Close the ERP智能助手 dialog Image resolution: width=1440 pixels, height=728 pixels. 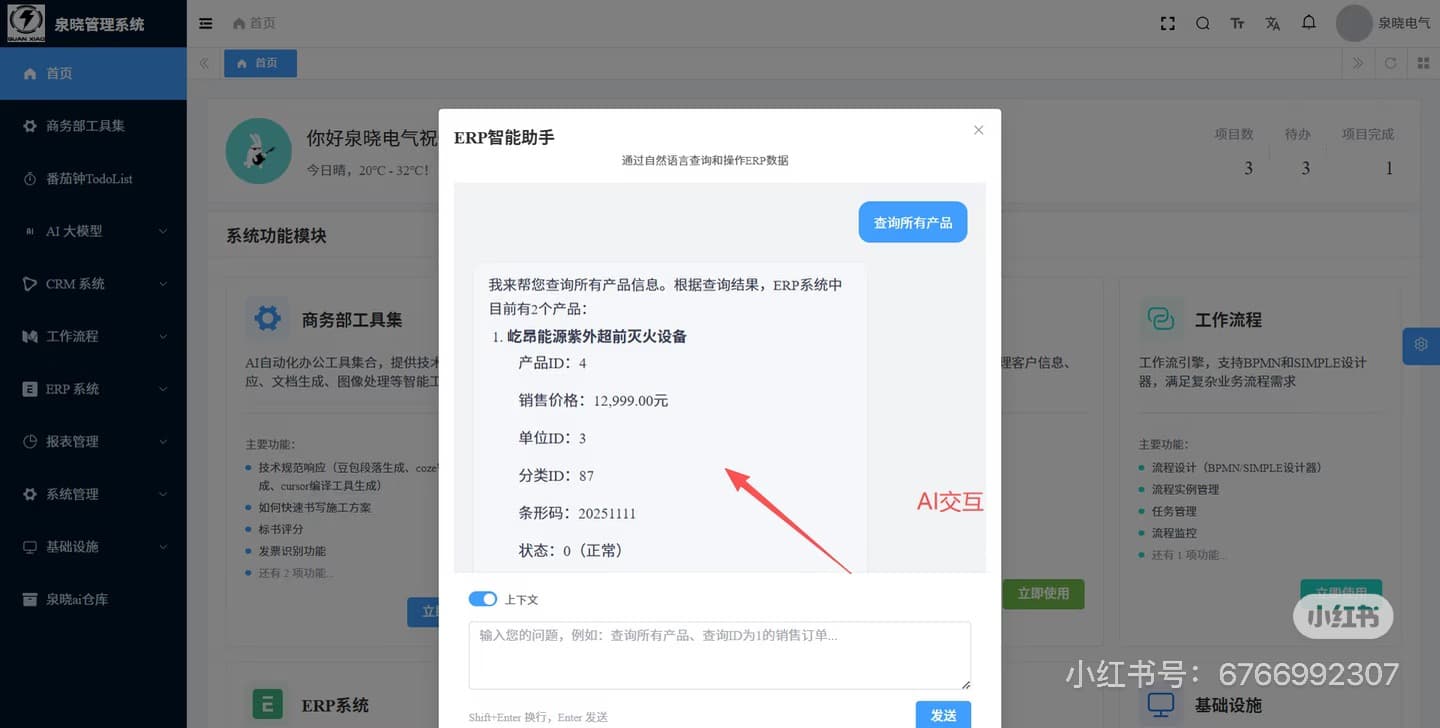(979, 130)
